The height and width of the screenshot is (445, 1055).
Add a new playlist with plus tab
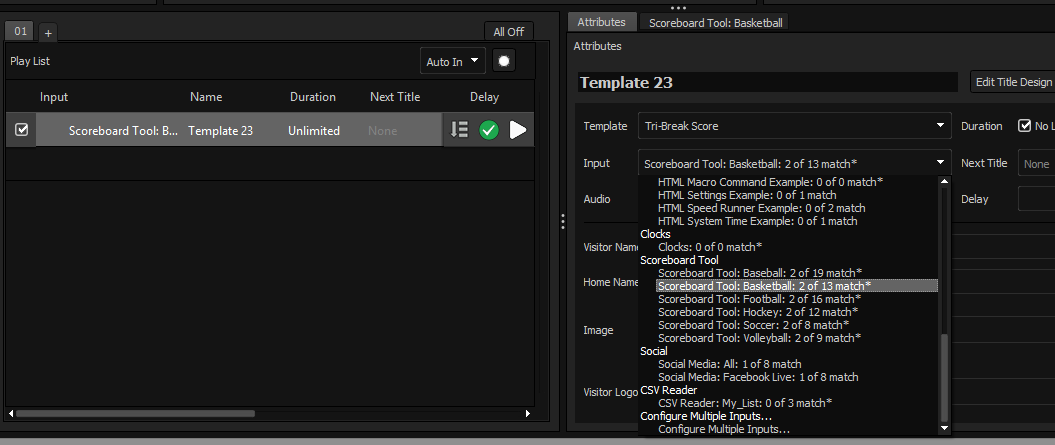[48, 33]
